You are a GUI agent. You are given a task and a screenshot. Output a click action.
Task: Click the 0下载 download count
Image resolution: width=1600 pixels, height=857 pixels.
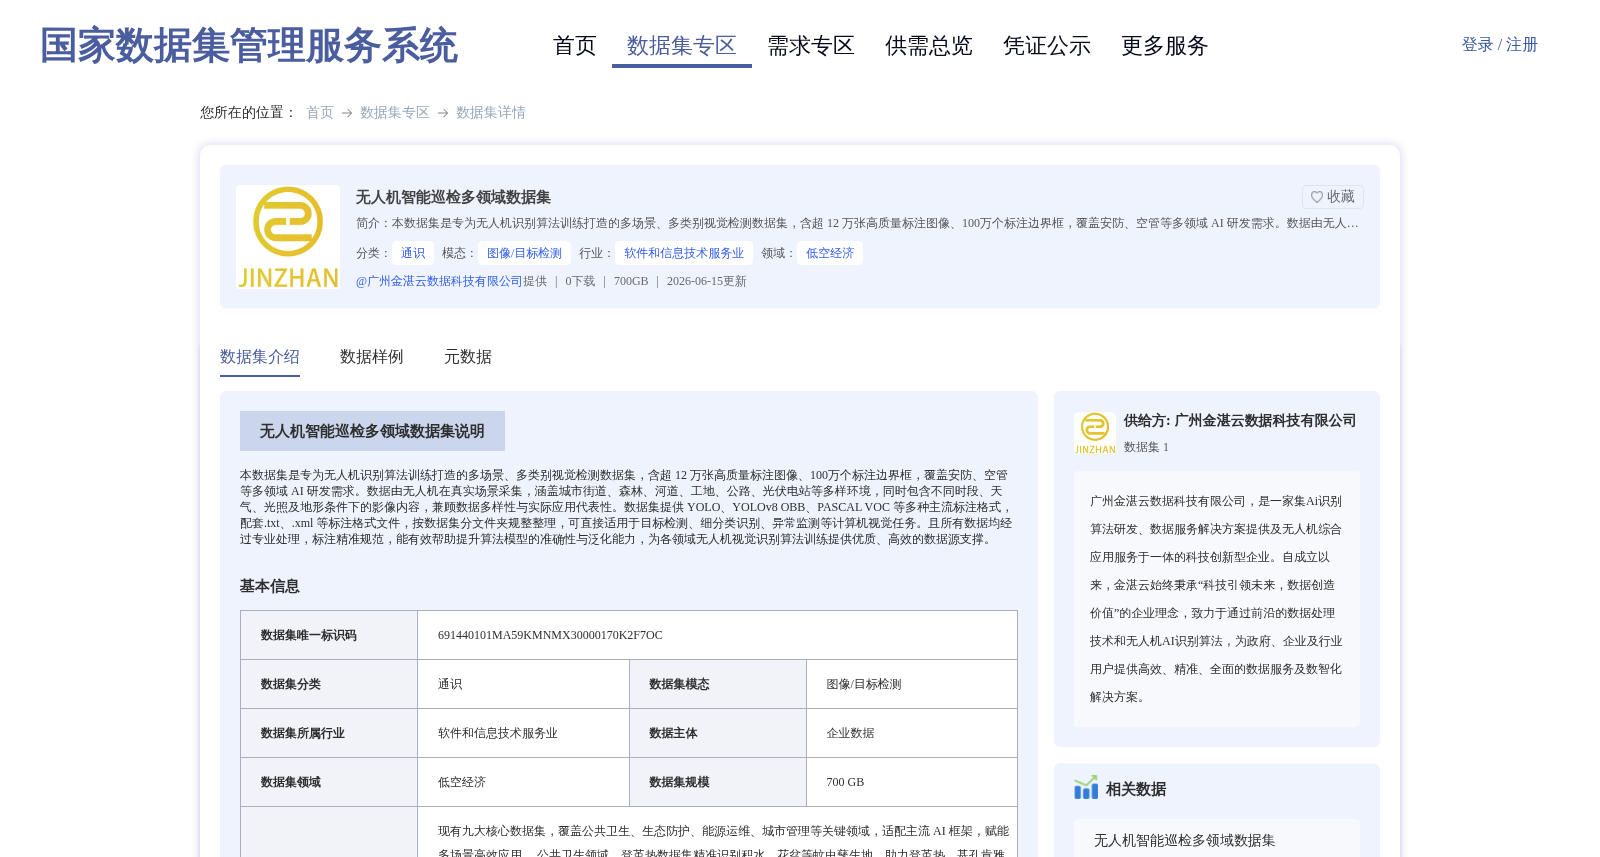coord(580,281)
